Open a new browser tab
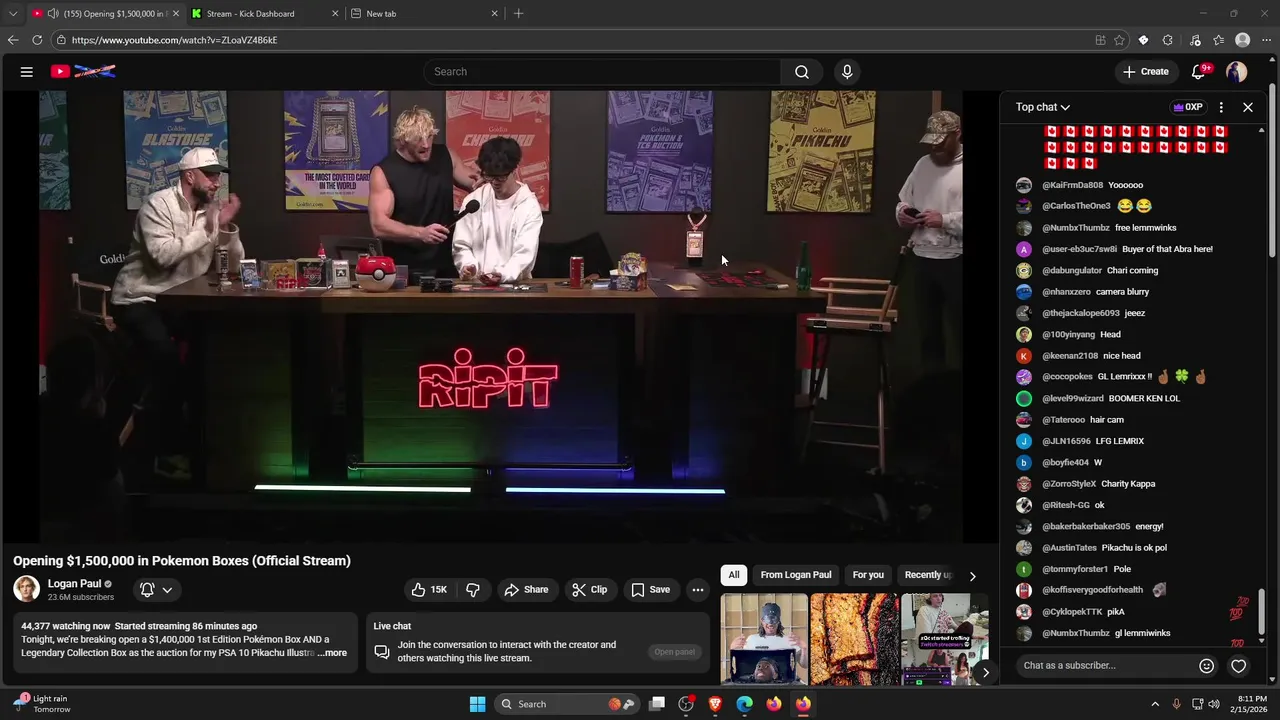Image resolution: width=1280 pixels, height=720 pixels. click(518, 14)
